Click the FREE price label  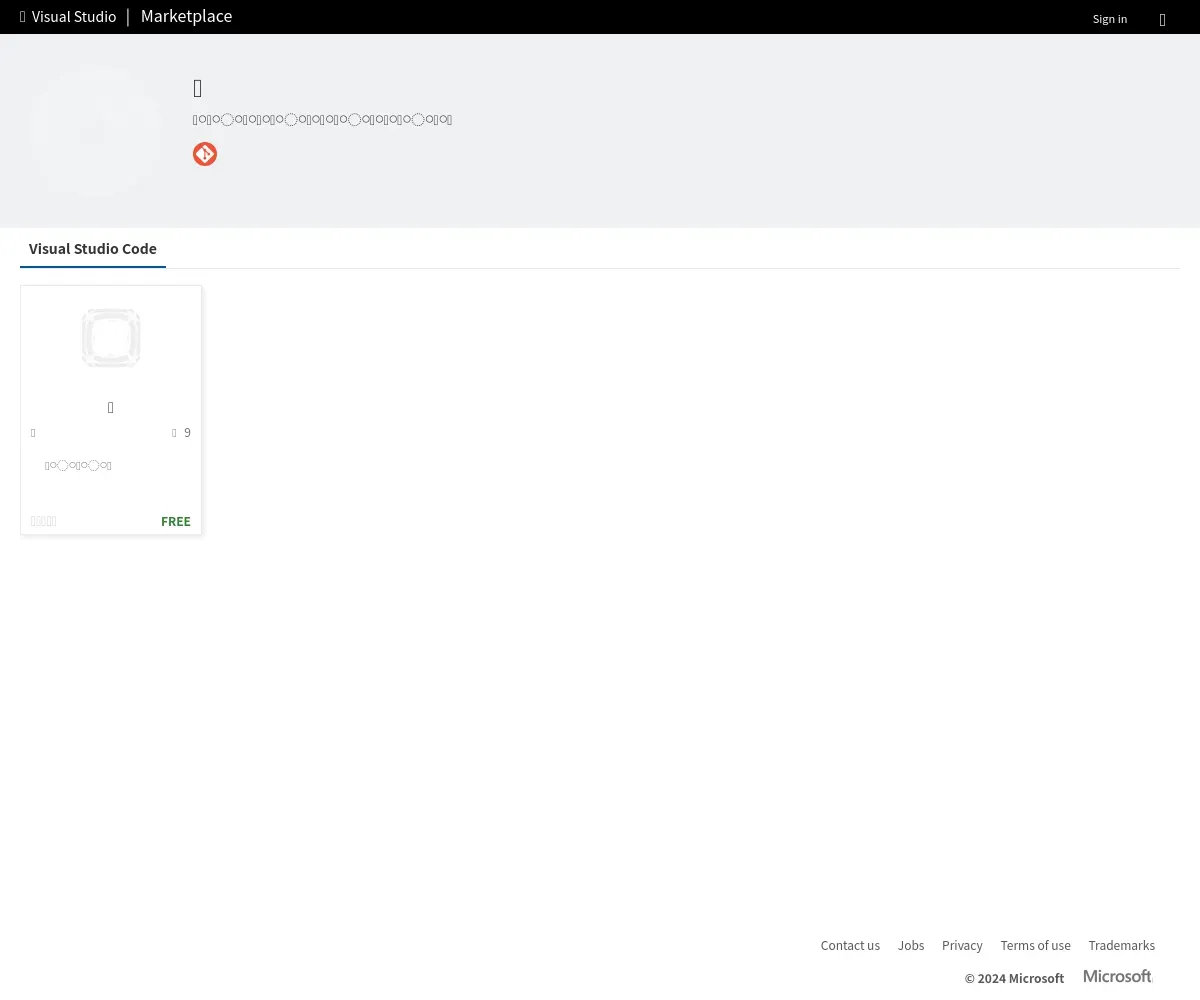click(x=176, y=521)
